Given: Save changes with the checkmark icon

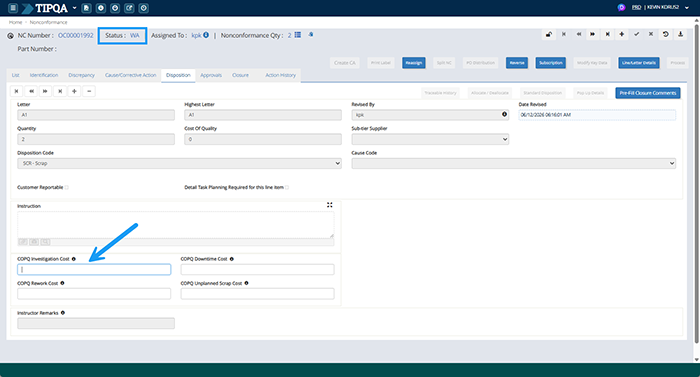Looking at the screenshot, I should pyautogui.click(x=637, y=34).
